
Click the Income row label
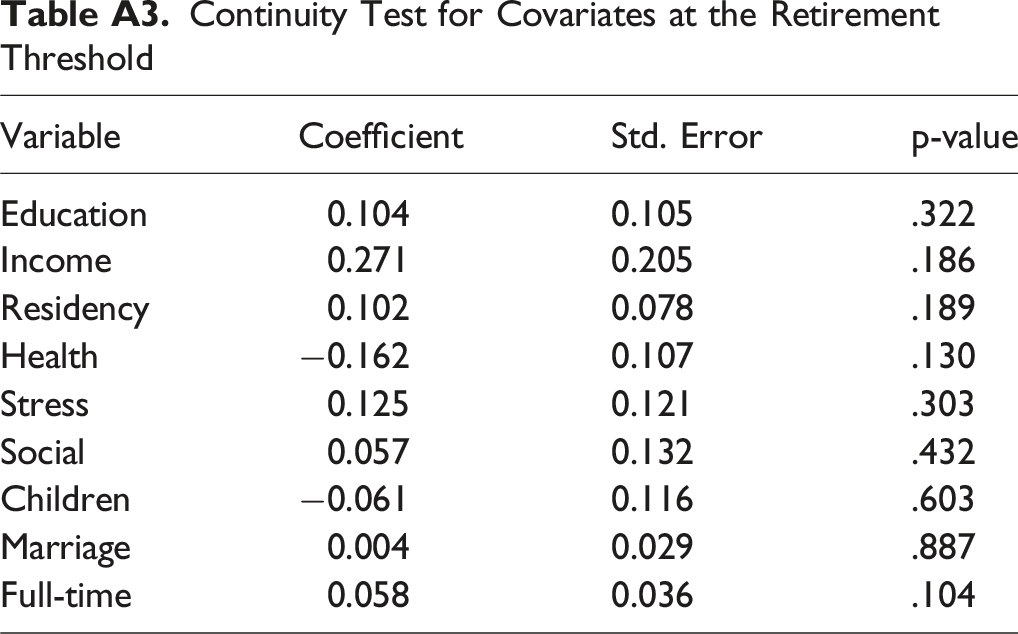point(56,261)
